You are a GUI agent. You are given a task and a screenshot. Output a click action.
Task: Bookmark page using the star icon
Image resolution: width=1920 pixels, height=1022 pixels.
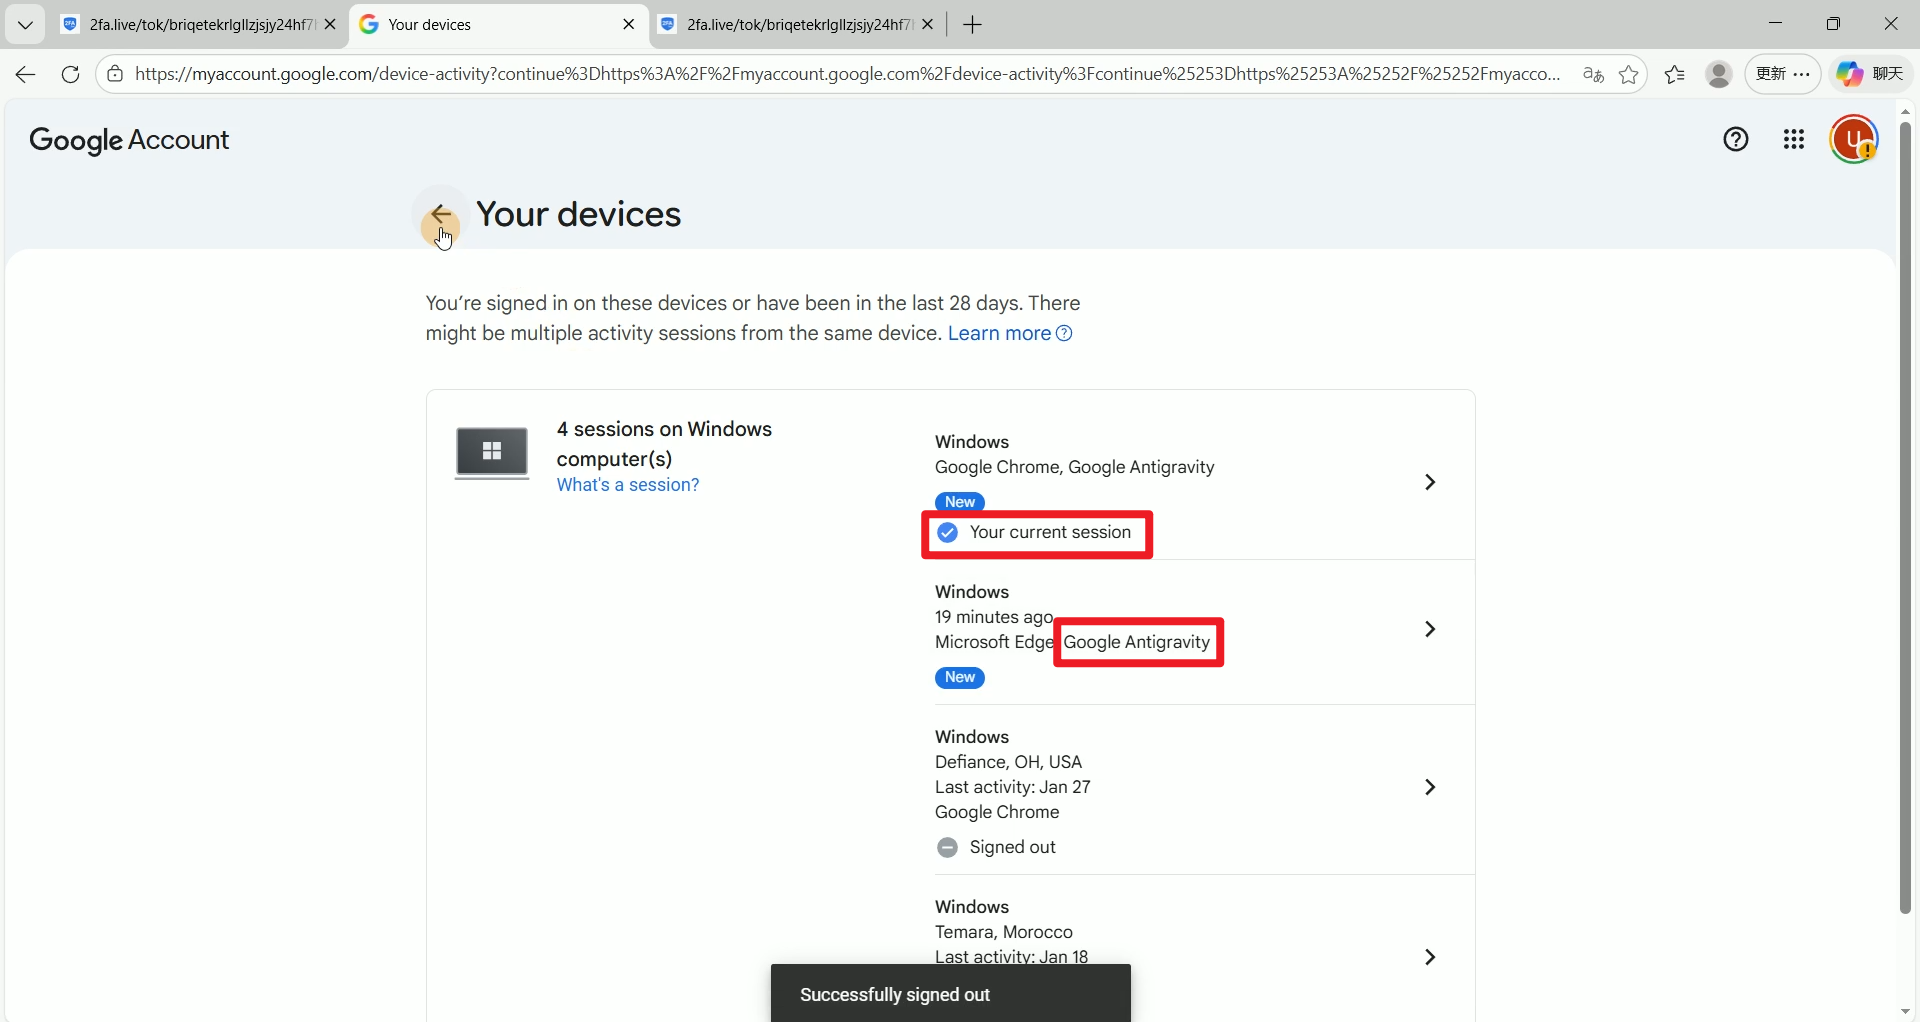click(x=1628, y=74)
